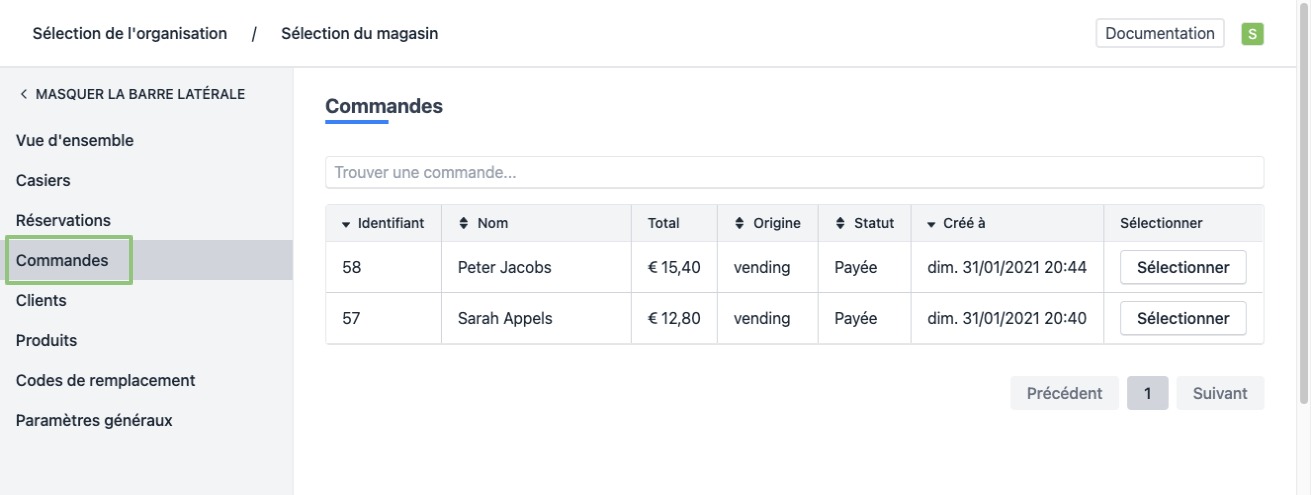
Task: Open Sélection du magasin breadcrumb
Action: (x=359, y=34)
